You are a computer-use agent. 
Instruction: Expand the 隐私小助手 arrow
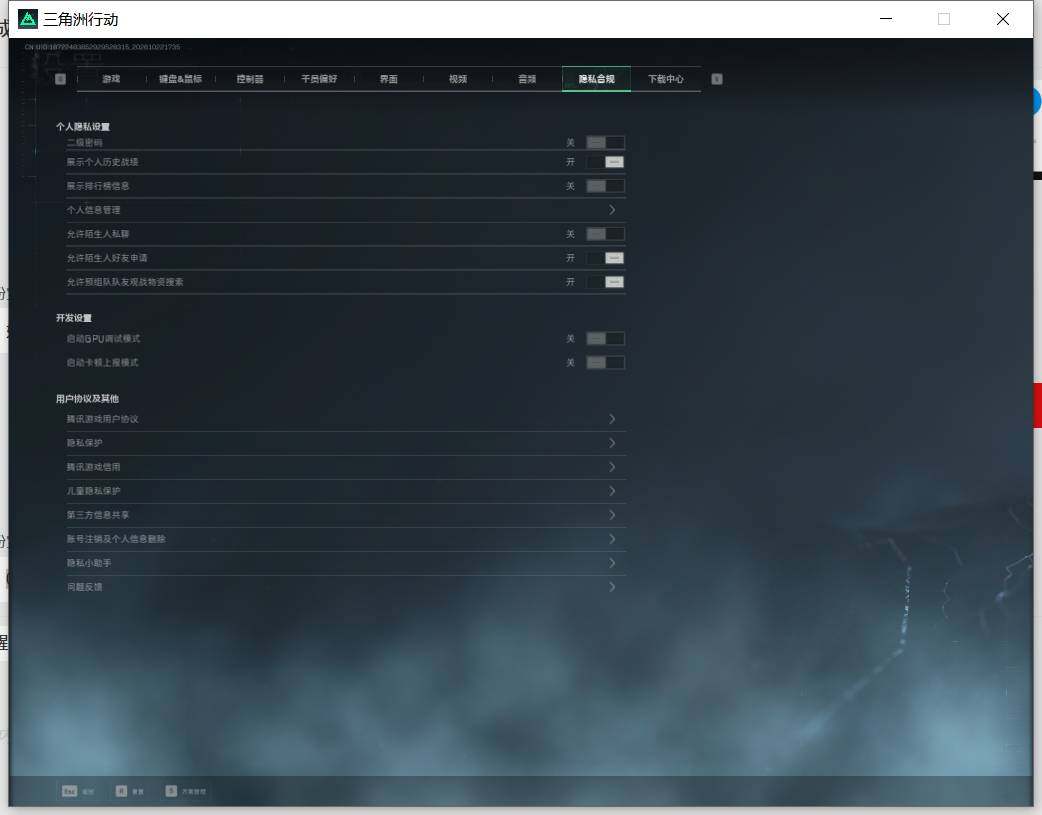612,563
